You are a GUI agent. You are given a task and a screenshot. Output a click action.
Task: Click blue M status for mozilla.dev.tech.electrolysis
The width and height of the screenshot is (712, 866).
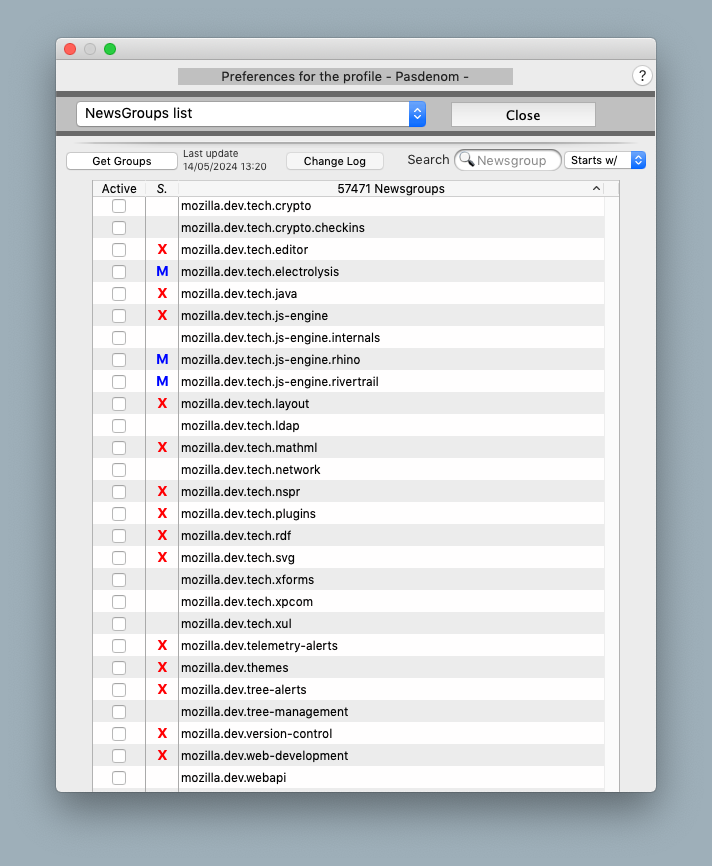162,272
